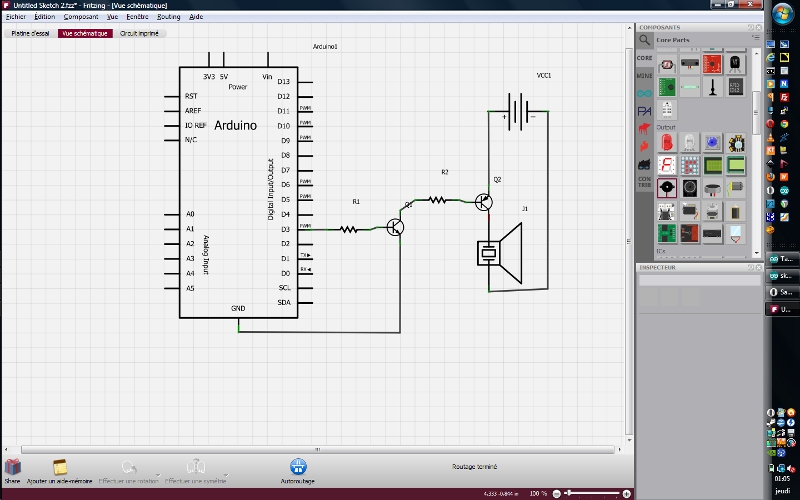Image resolution: width=800 pixels, height=500 pixels.
Task: Adjust the zoom slider handle
Action: 567,493
